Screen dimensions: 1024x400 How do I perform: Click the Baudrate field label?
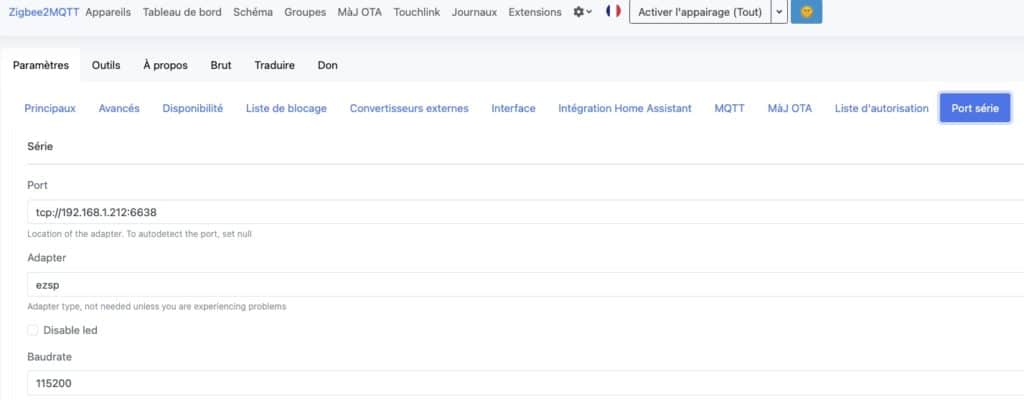(x=50, y=357)
